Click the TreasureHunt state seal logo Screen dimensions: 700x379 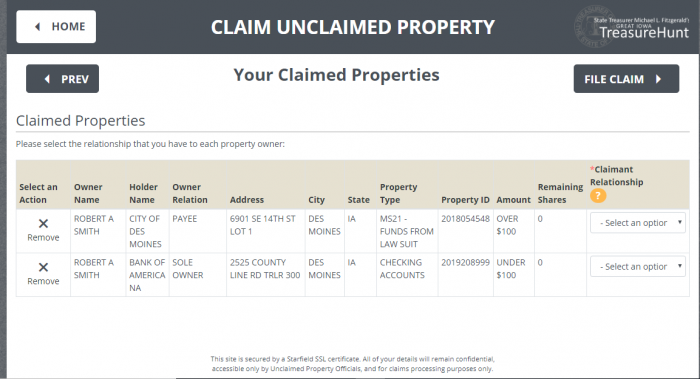tap(593, 26)
